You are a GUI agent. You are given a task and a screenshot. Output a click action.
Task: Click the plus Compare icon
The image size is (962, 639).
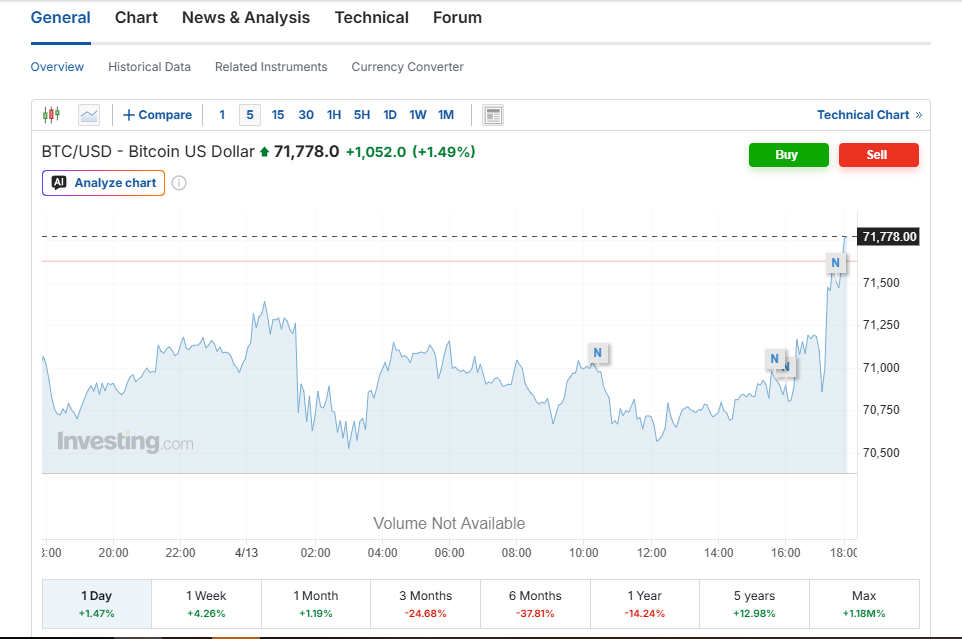coord(157,115)
